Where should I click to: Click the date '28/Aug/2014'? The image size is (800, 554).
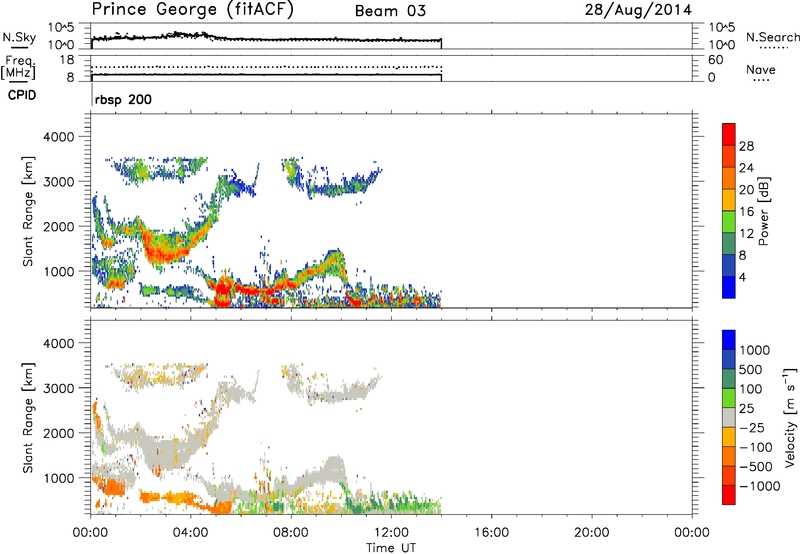click(638, 10)
